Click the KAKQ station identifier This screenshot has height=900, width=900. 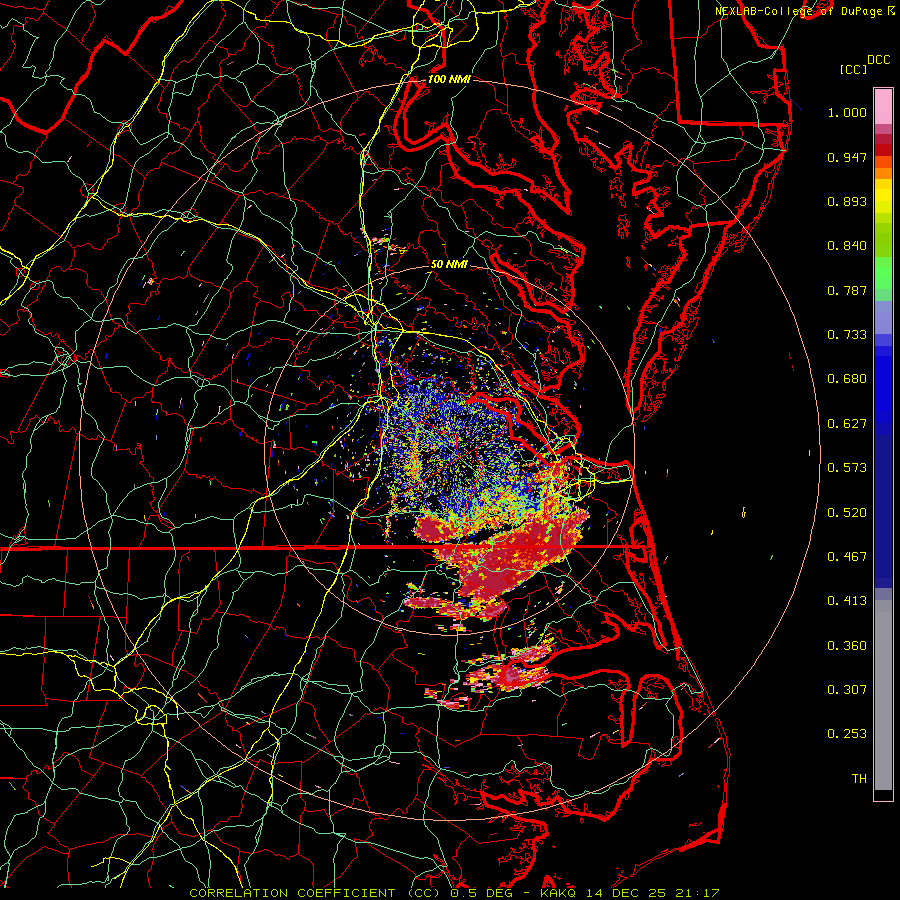coord(560,893)
